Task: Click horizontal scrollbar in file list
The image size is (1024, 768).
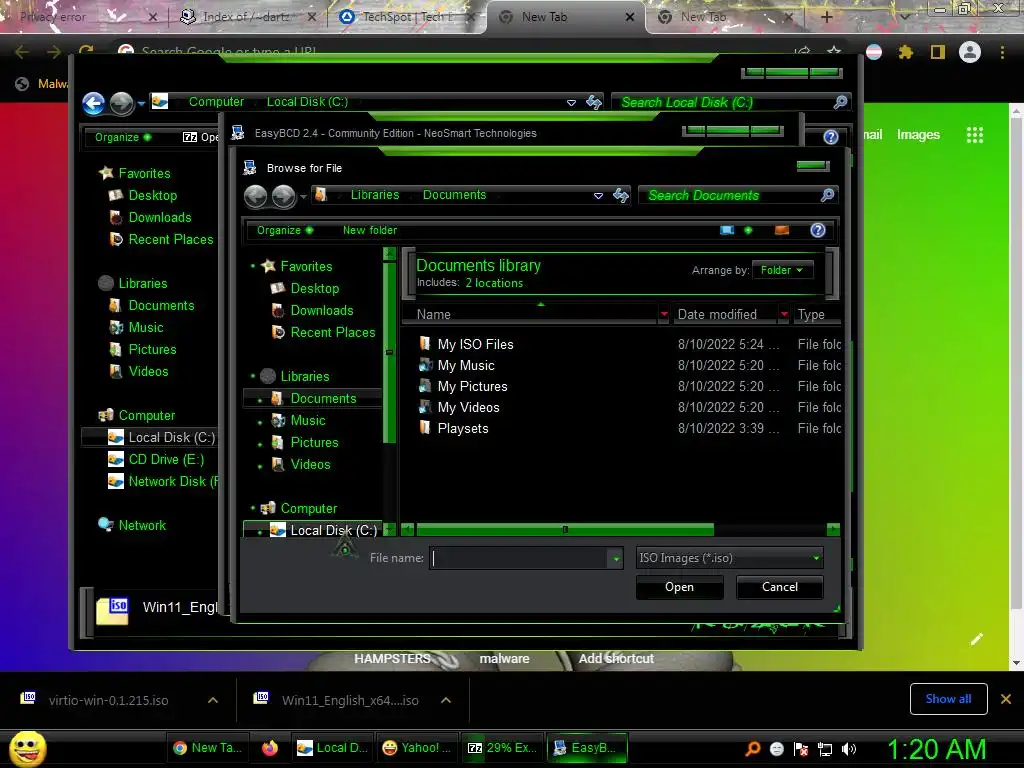Action: [x=566, y=529]
